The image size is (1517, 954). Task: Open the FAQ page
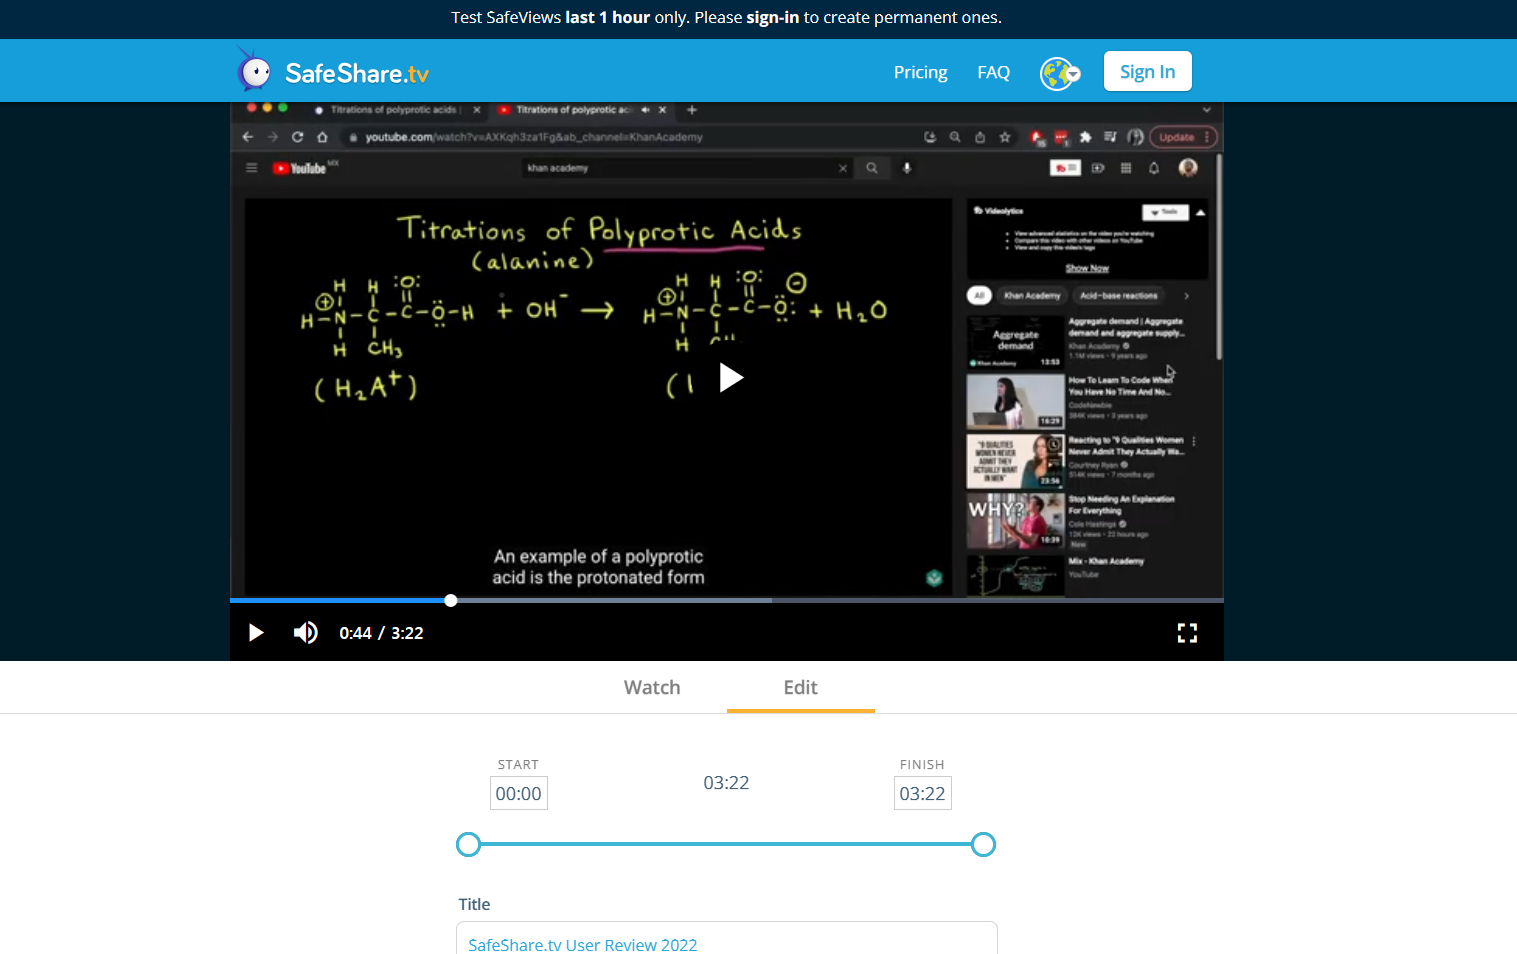[x=993, y=71]
